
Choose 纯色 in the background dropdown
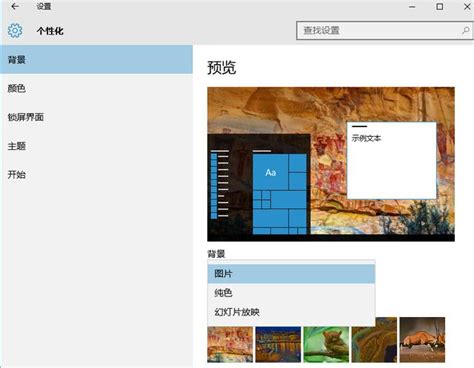tap(291, 293)
